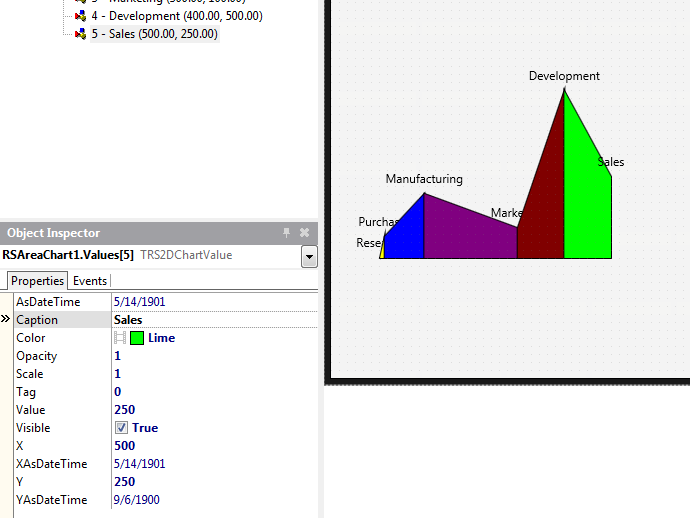Select the Properties tab

(37, 281)
